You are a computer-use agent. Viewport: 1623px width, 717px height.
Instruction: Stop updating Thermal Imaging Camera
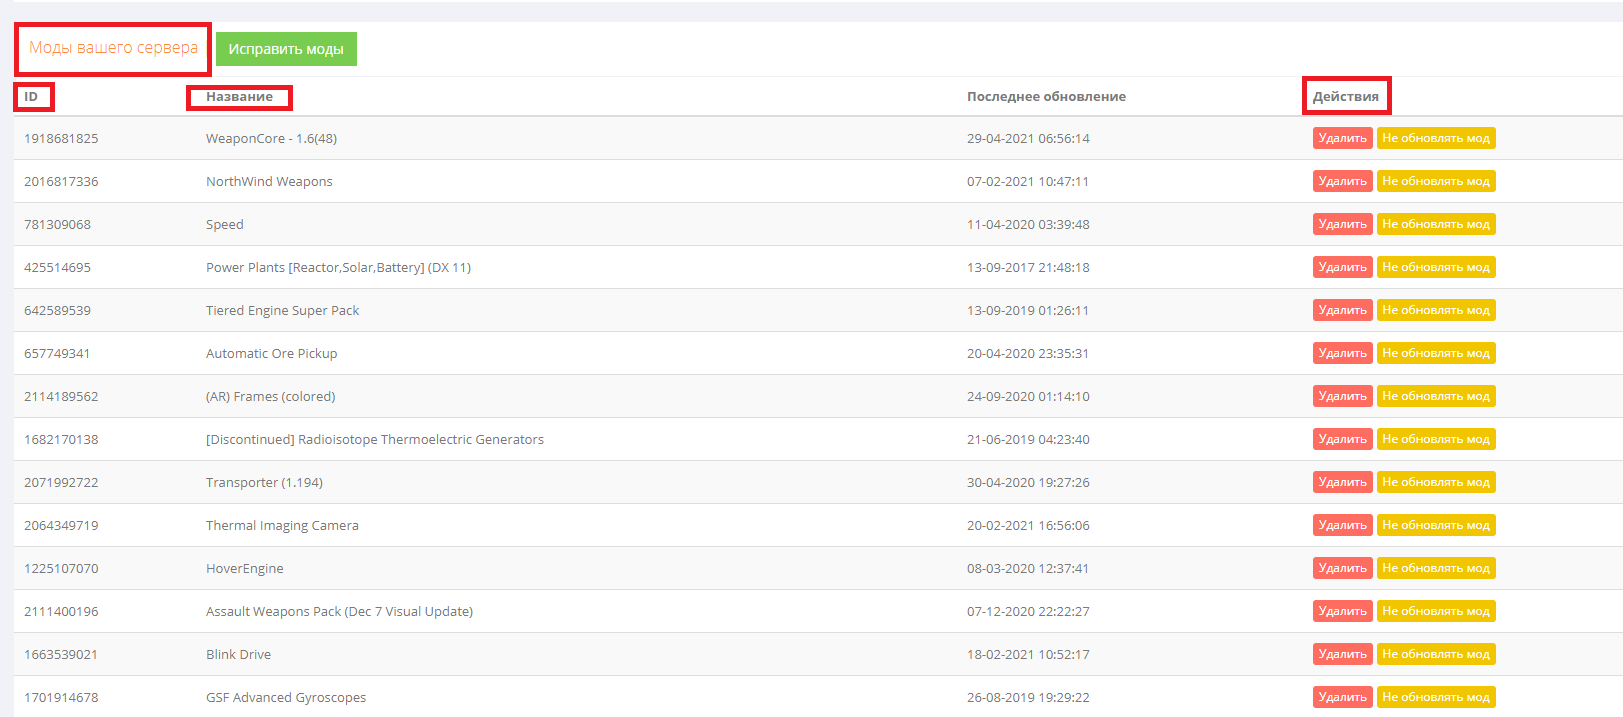pyautogui.click(x=1436, y=525)
